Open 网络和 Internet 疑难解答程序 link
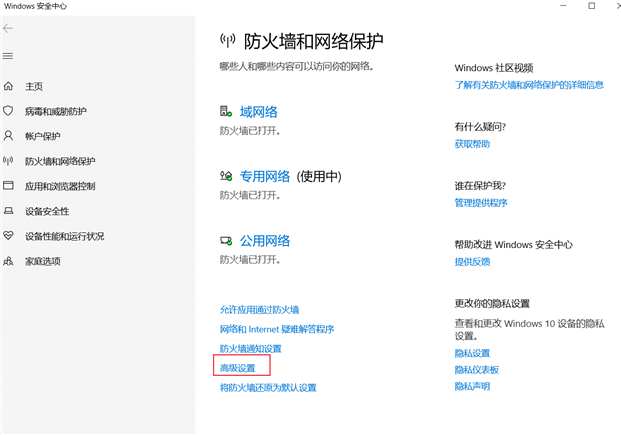Image resolution: width=621 pixels, height=435 pixels. point(277,329)
